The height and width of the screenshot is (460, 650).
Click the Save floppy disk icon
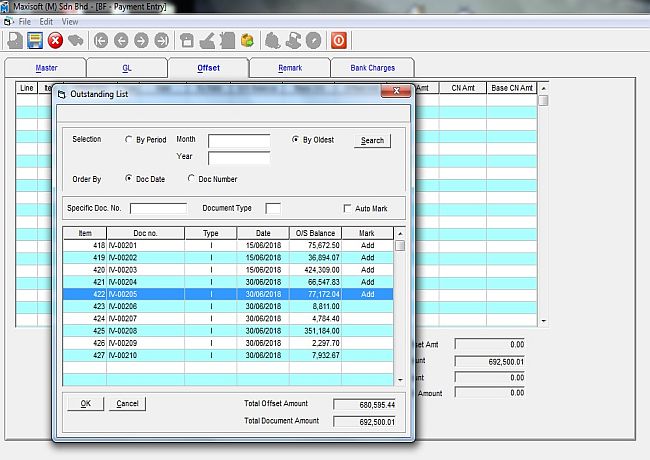coord(35,41)
